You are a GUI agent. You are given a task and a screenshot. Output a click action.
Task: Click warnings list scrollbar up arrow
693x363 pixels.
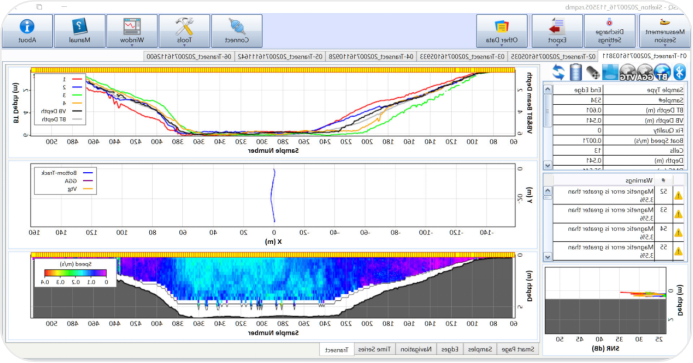548,191
